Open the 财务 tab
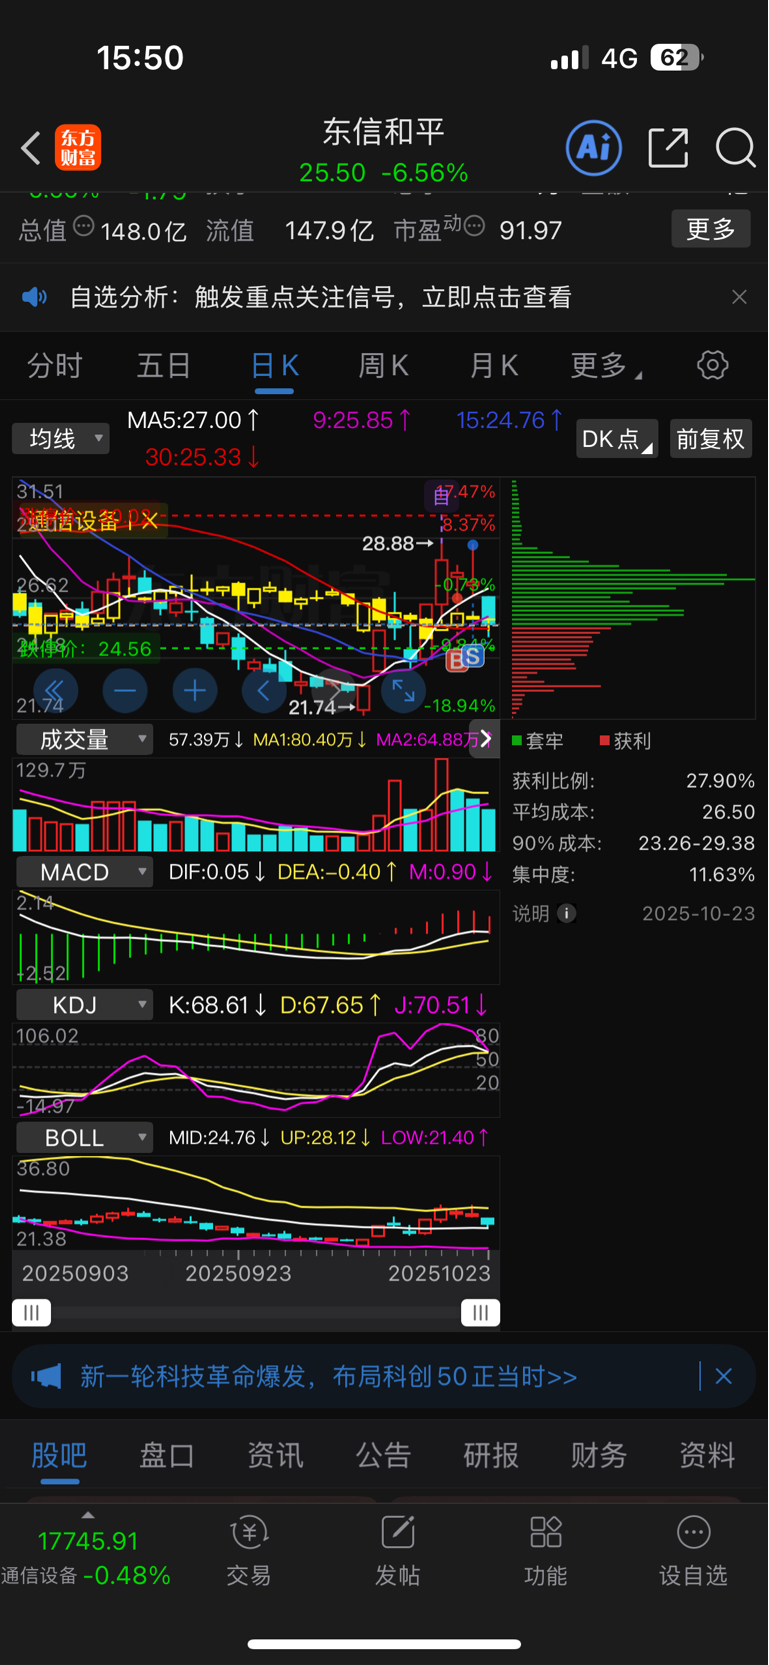Image resolution: width=769 pixels, height=1665 pixels. click(x=599, y=1455)
